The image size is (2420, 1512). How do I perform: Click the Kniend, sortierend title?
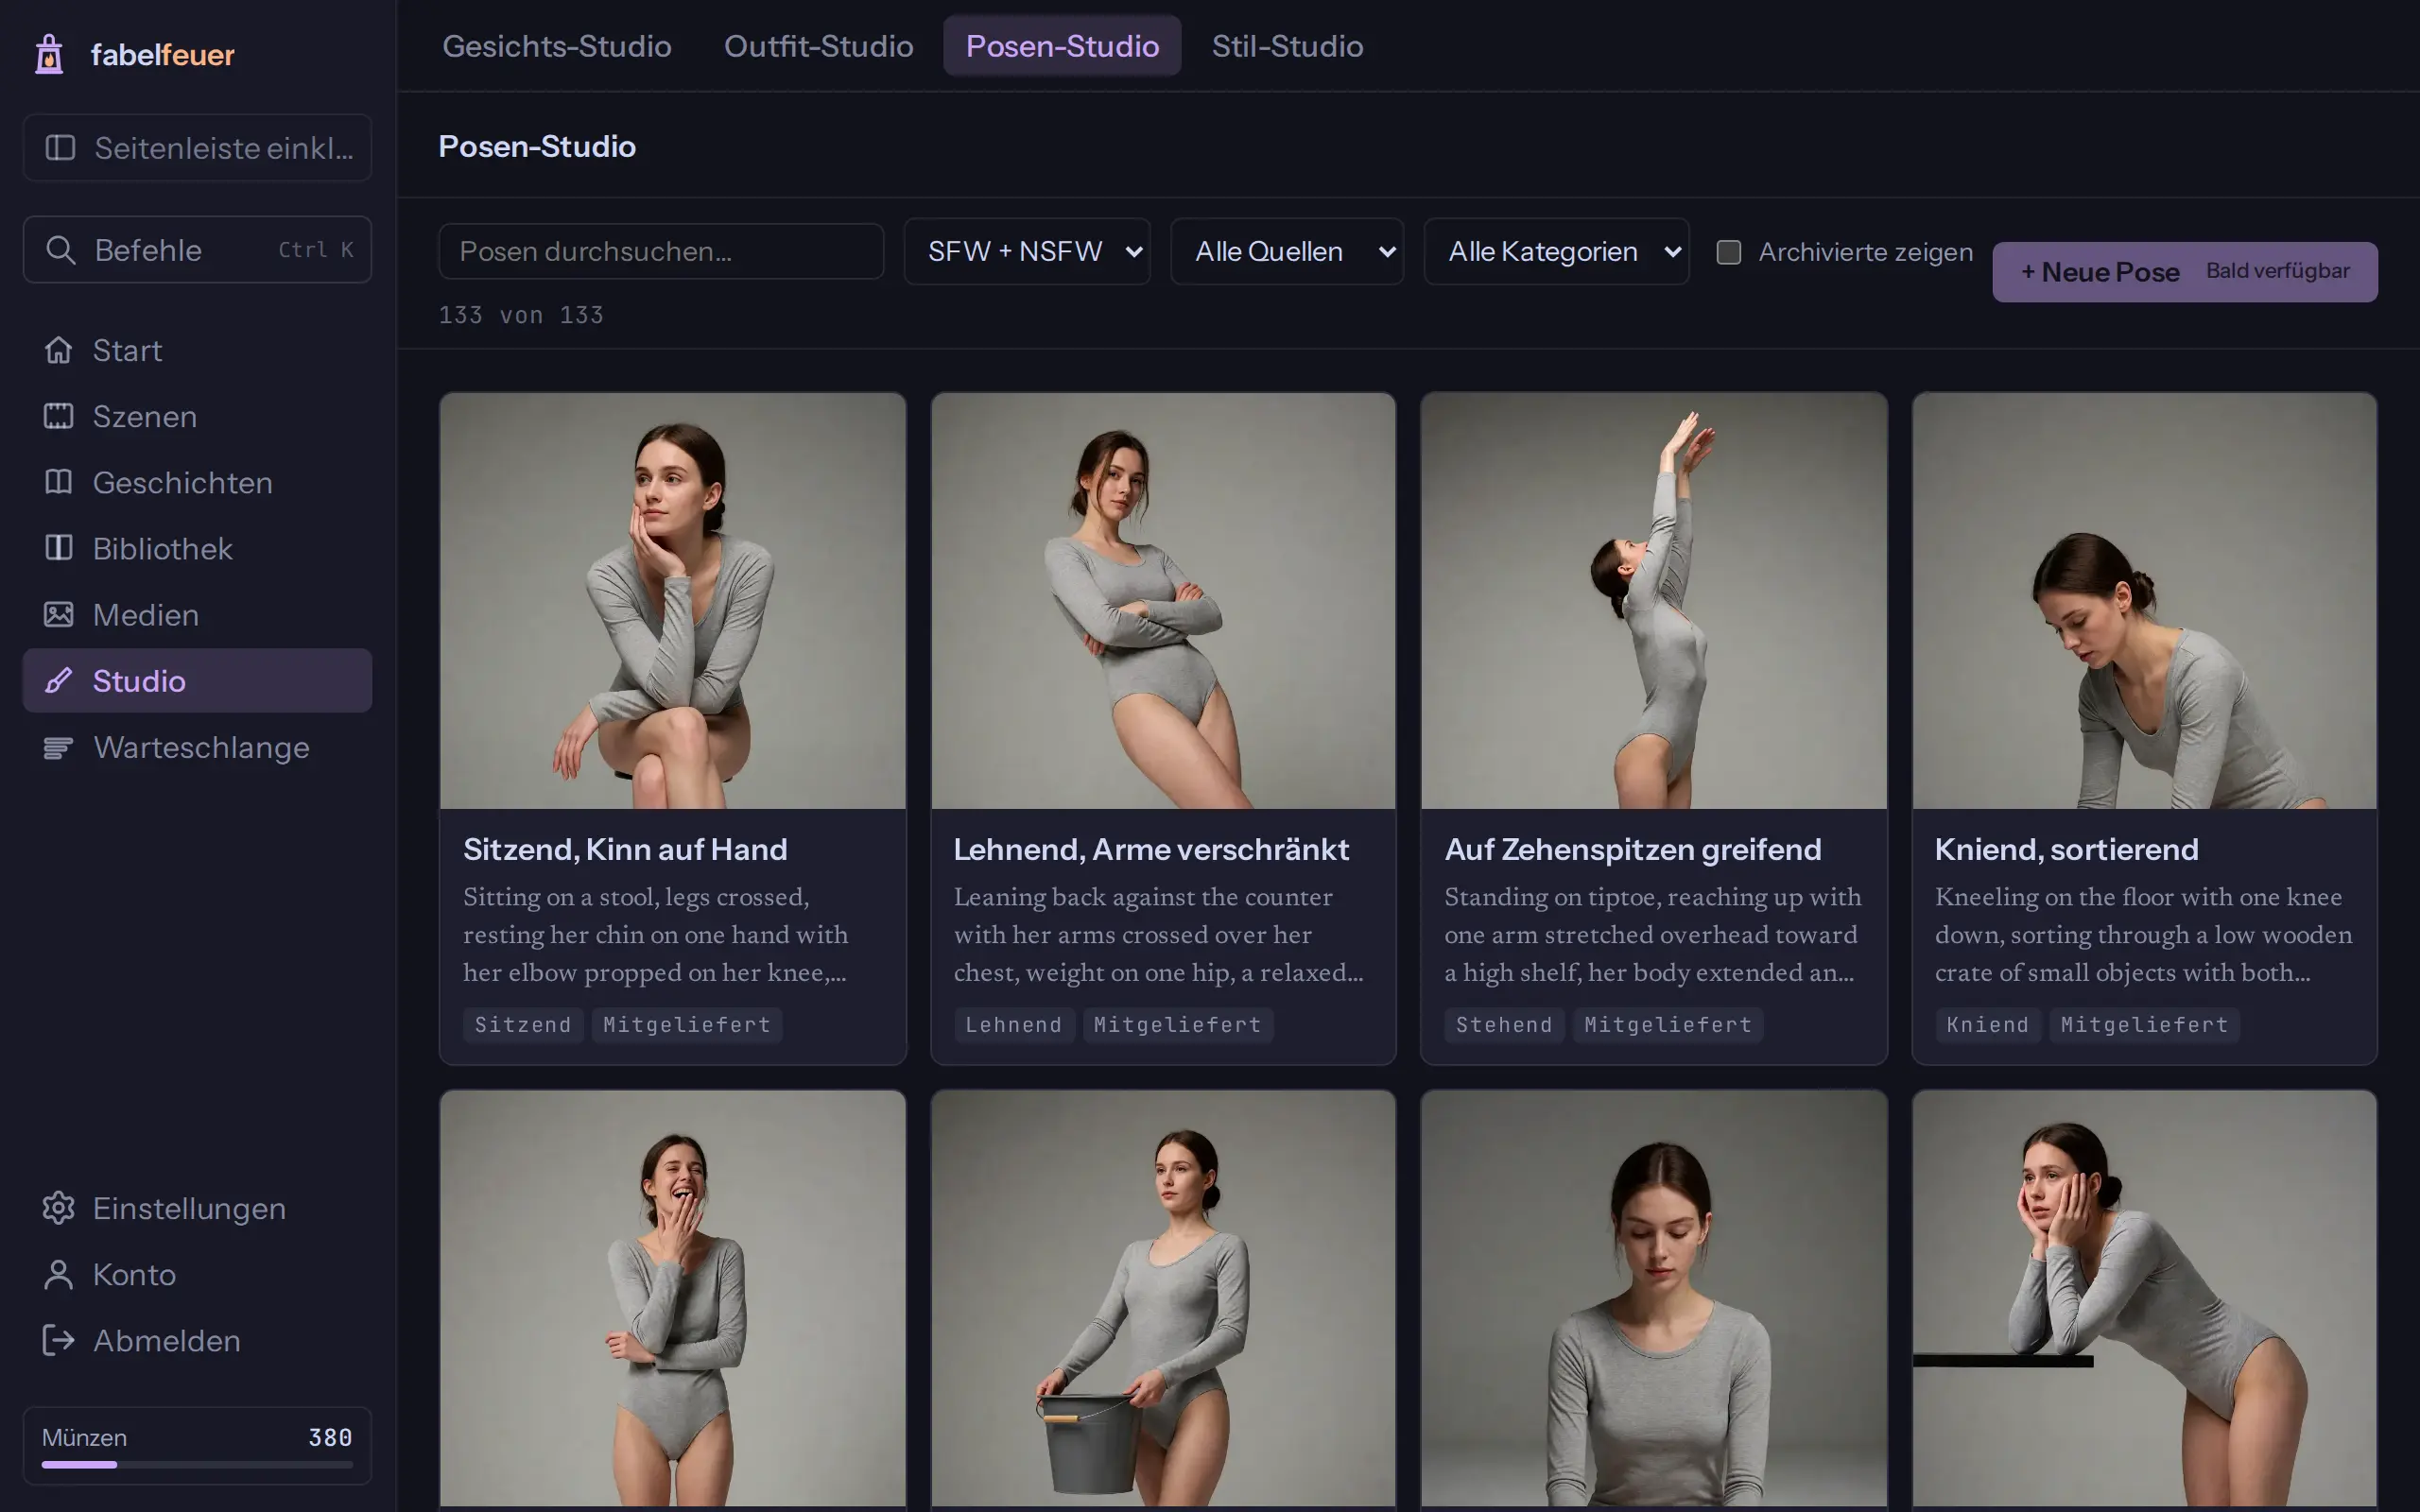point(2066,850)
